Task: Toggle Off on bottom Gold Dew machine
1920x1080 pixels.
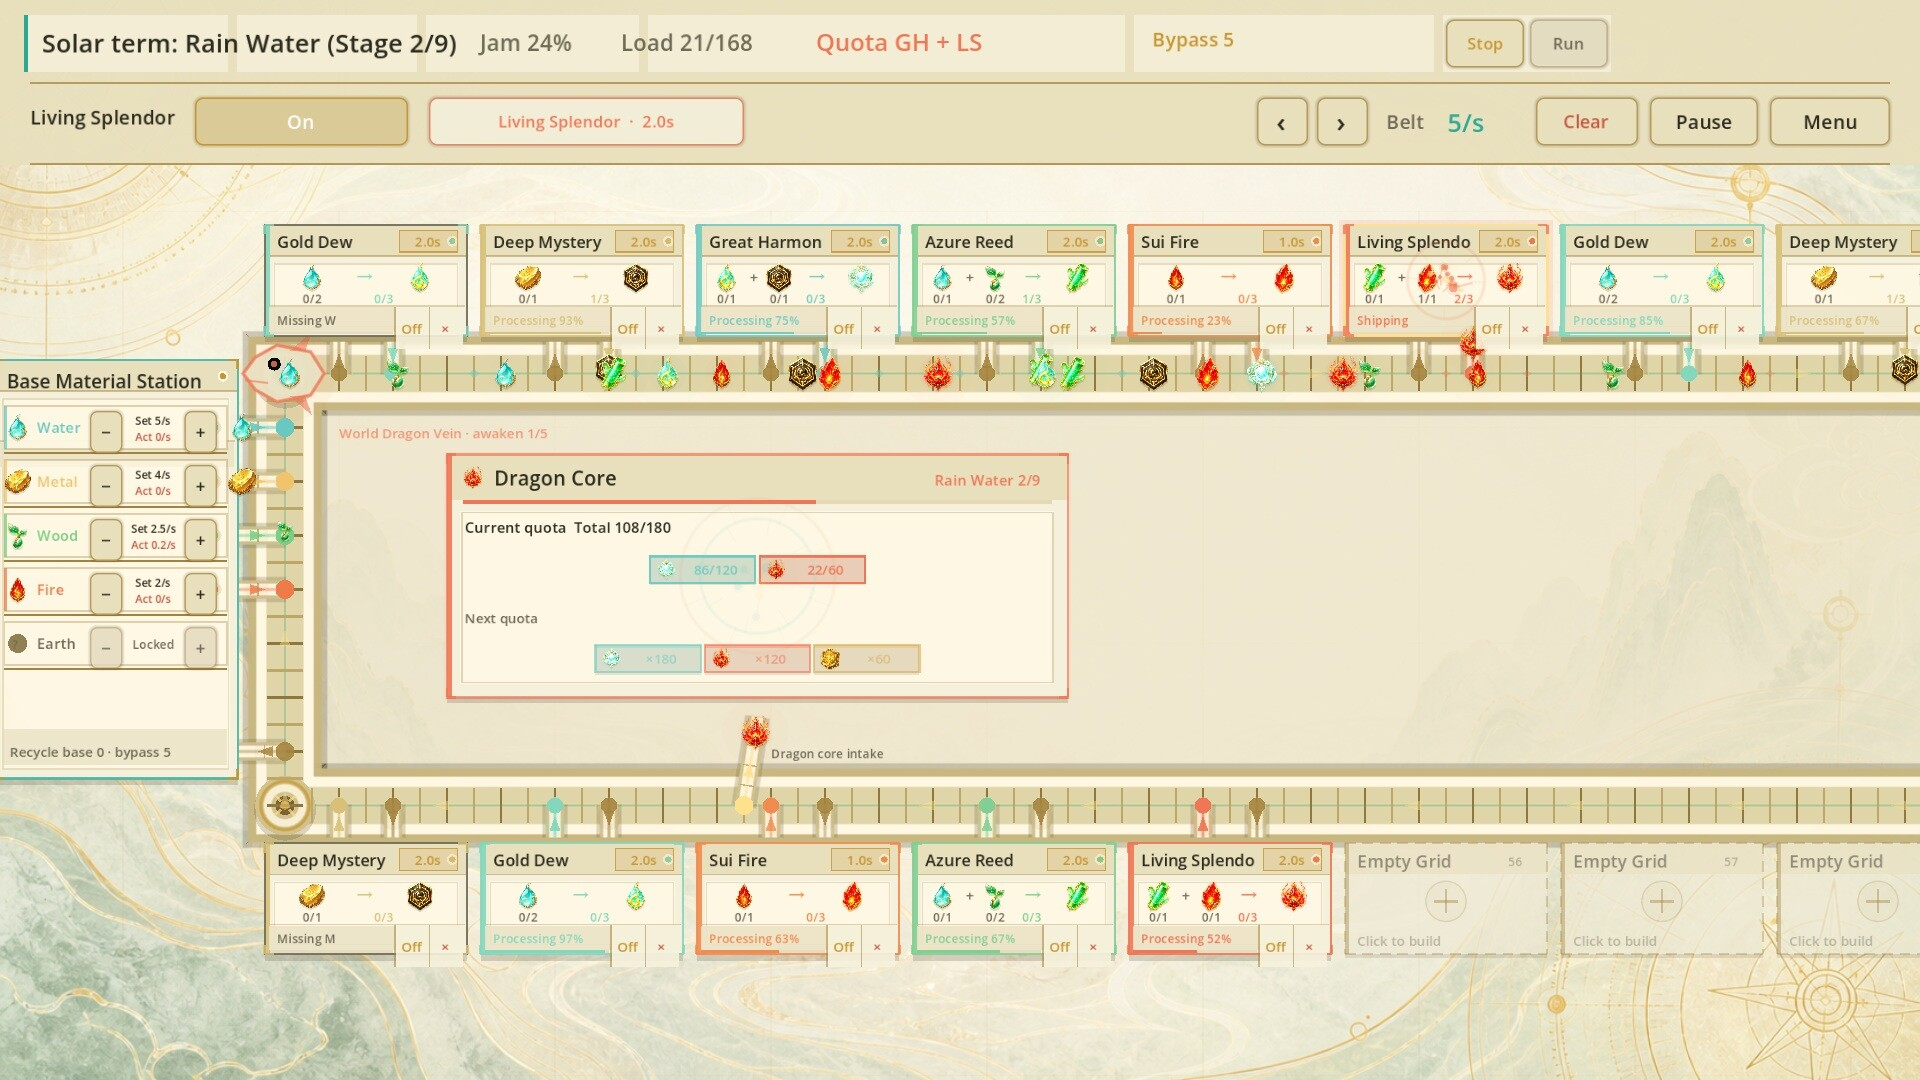Action: click(x=628, y=946)
